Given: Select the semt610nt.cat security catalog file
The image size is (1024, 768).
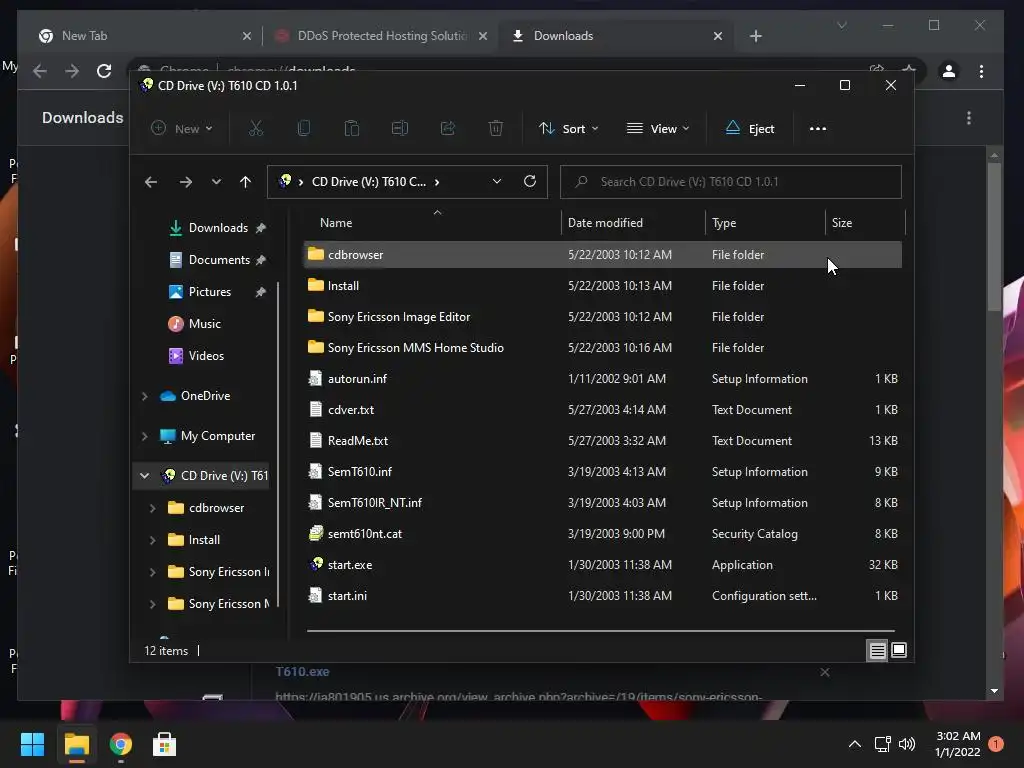Looking at the screenshot, I should coord(604,534).
